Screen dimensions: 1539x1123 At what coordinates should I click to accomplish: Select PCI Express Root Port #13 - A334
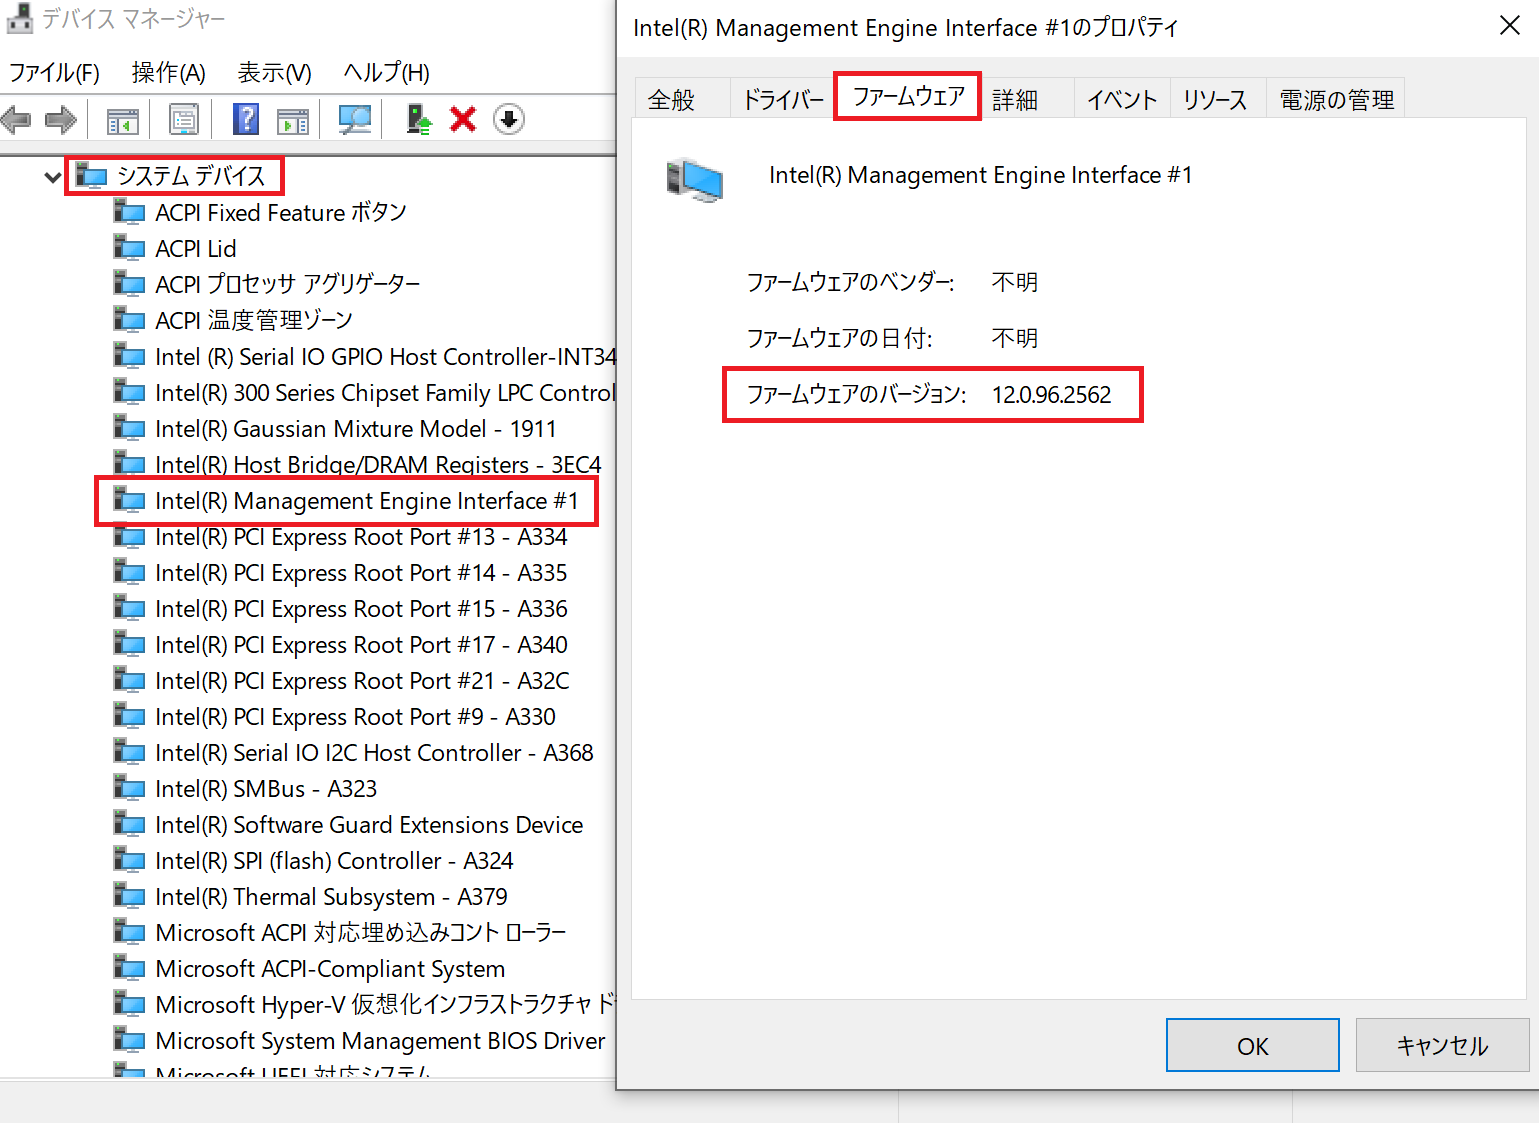tap(362, 536)
